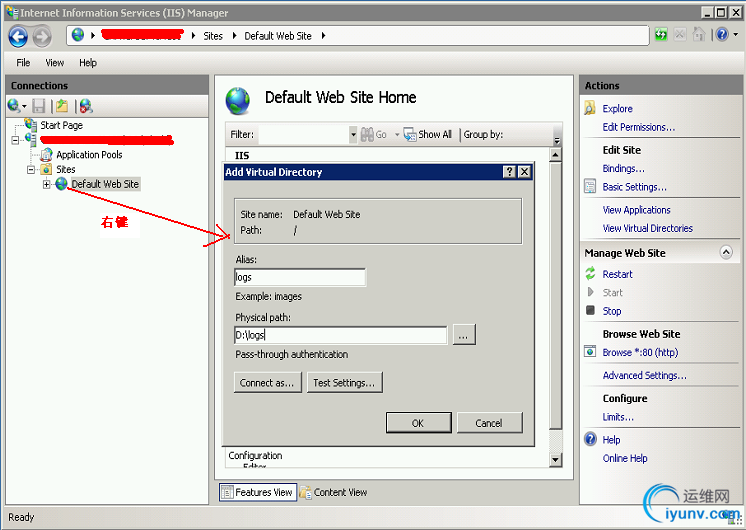The image size is (746, 530).
Task: Collapse the server node in Connections tree
Action: [x=15, y=140]
